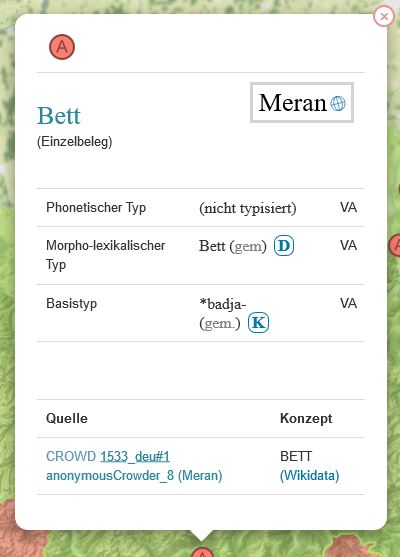This screenshot has height=557, width=400.
Task: Click the VA label in Basistyp row
Action: coord(348,303)
